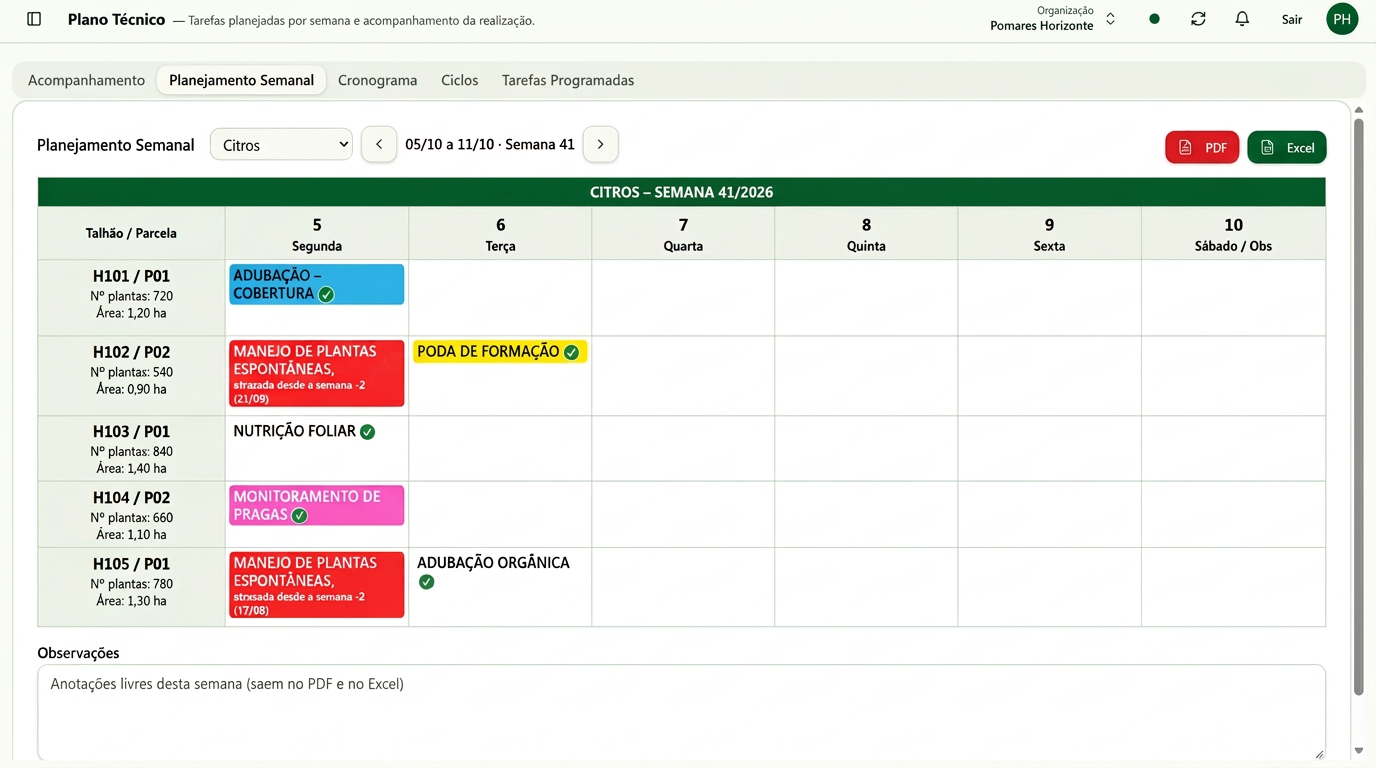Open the Tarefas Programadas tab
This screenshot has height=768, width=1376.
[568, 80]
